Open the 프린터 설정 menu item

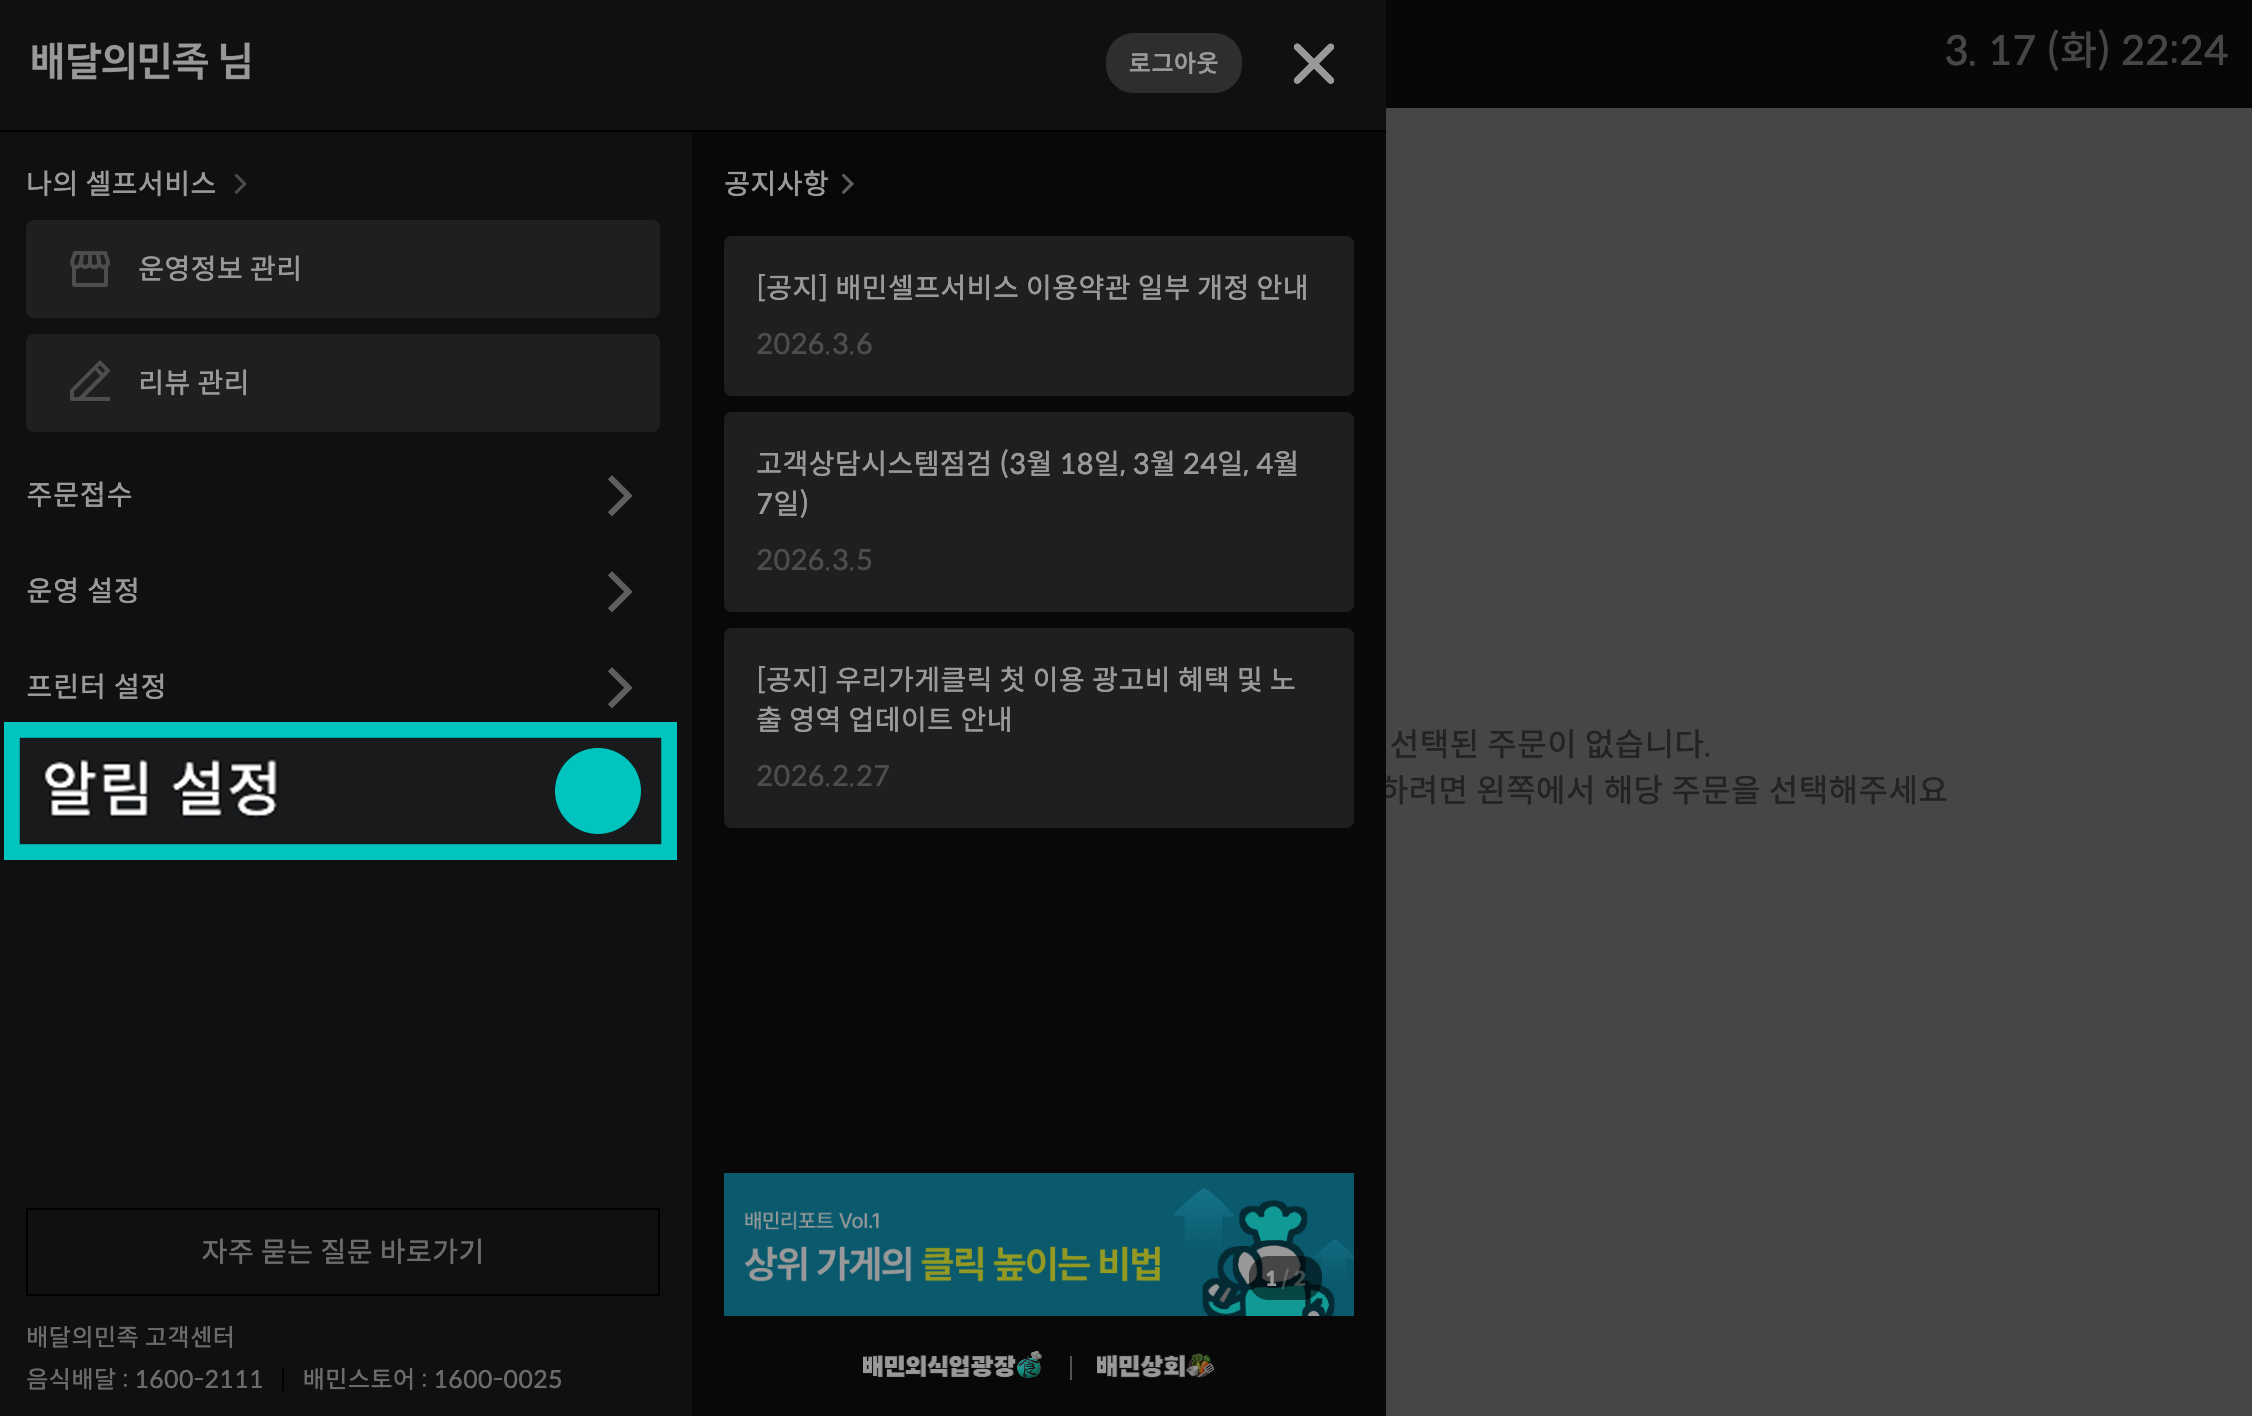330,687
